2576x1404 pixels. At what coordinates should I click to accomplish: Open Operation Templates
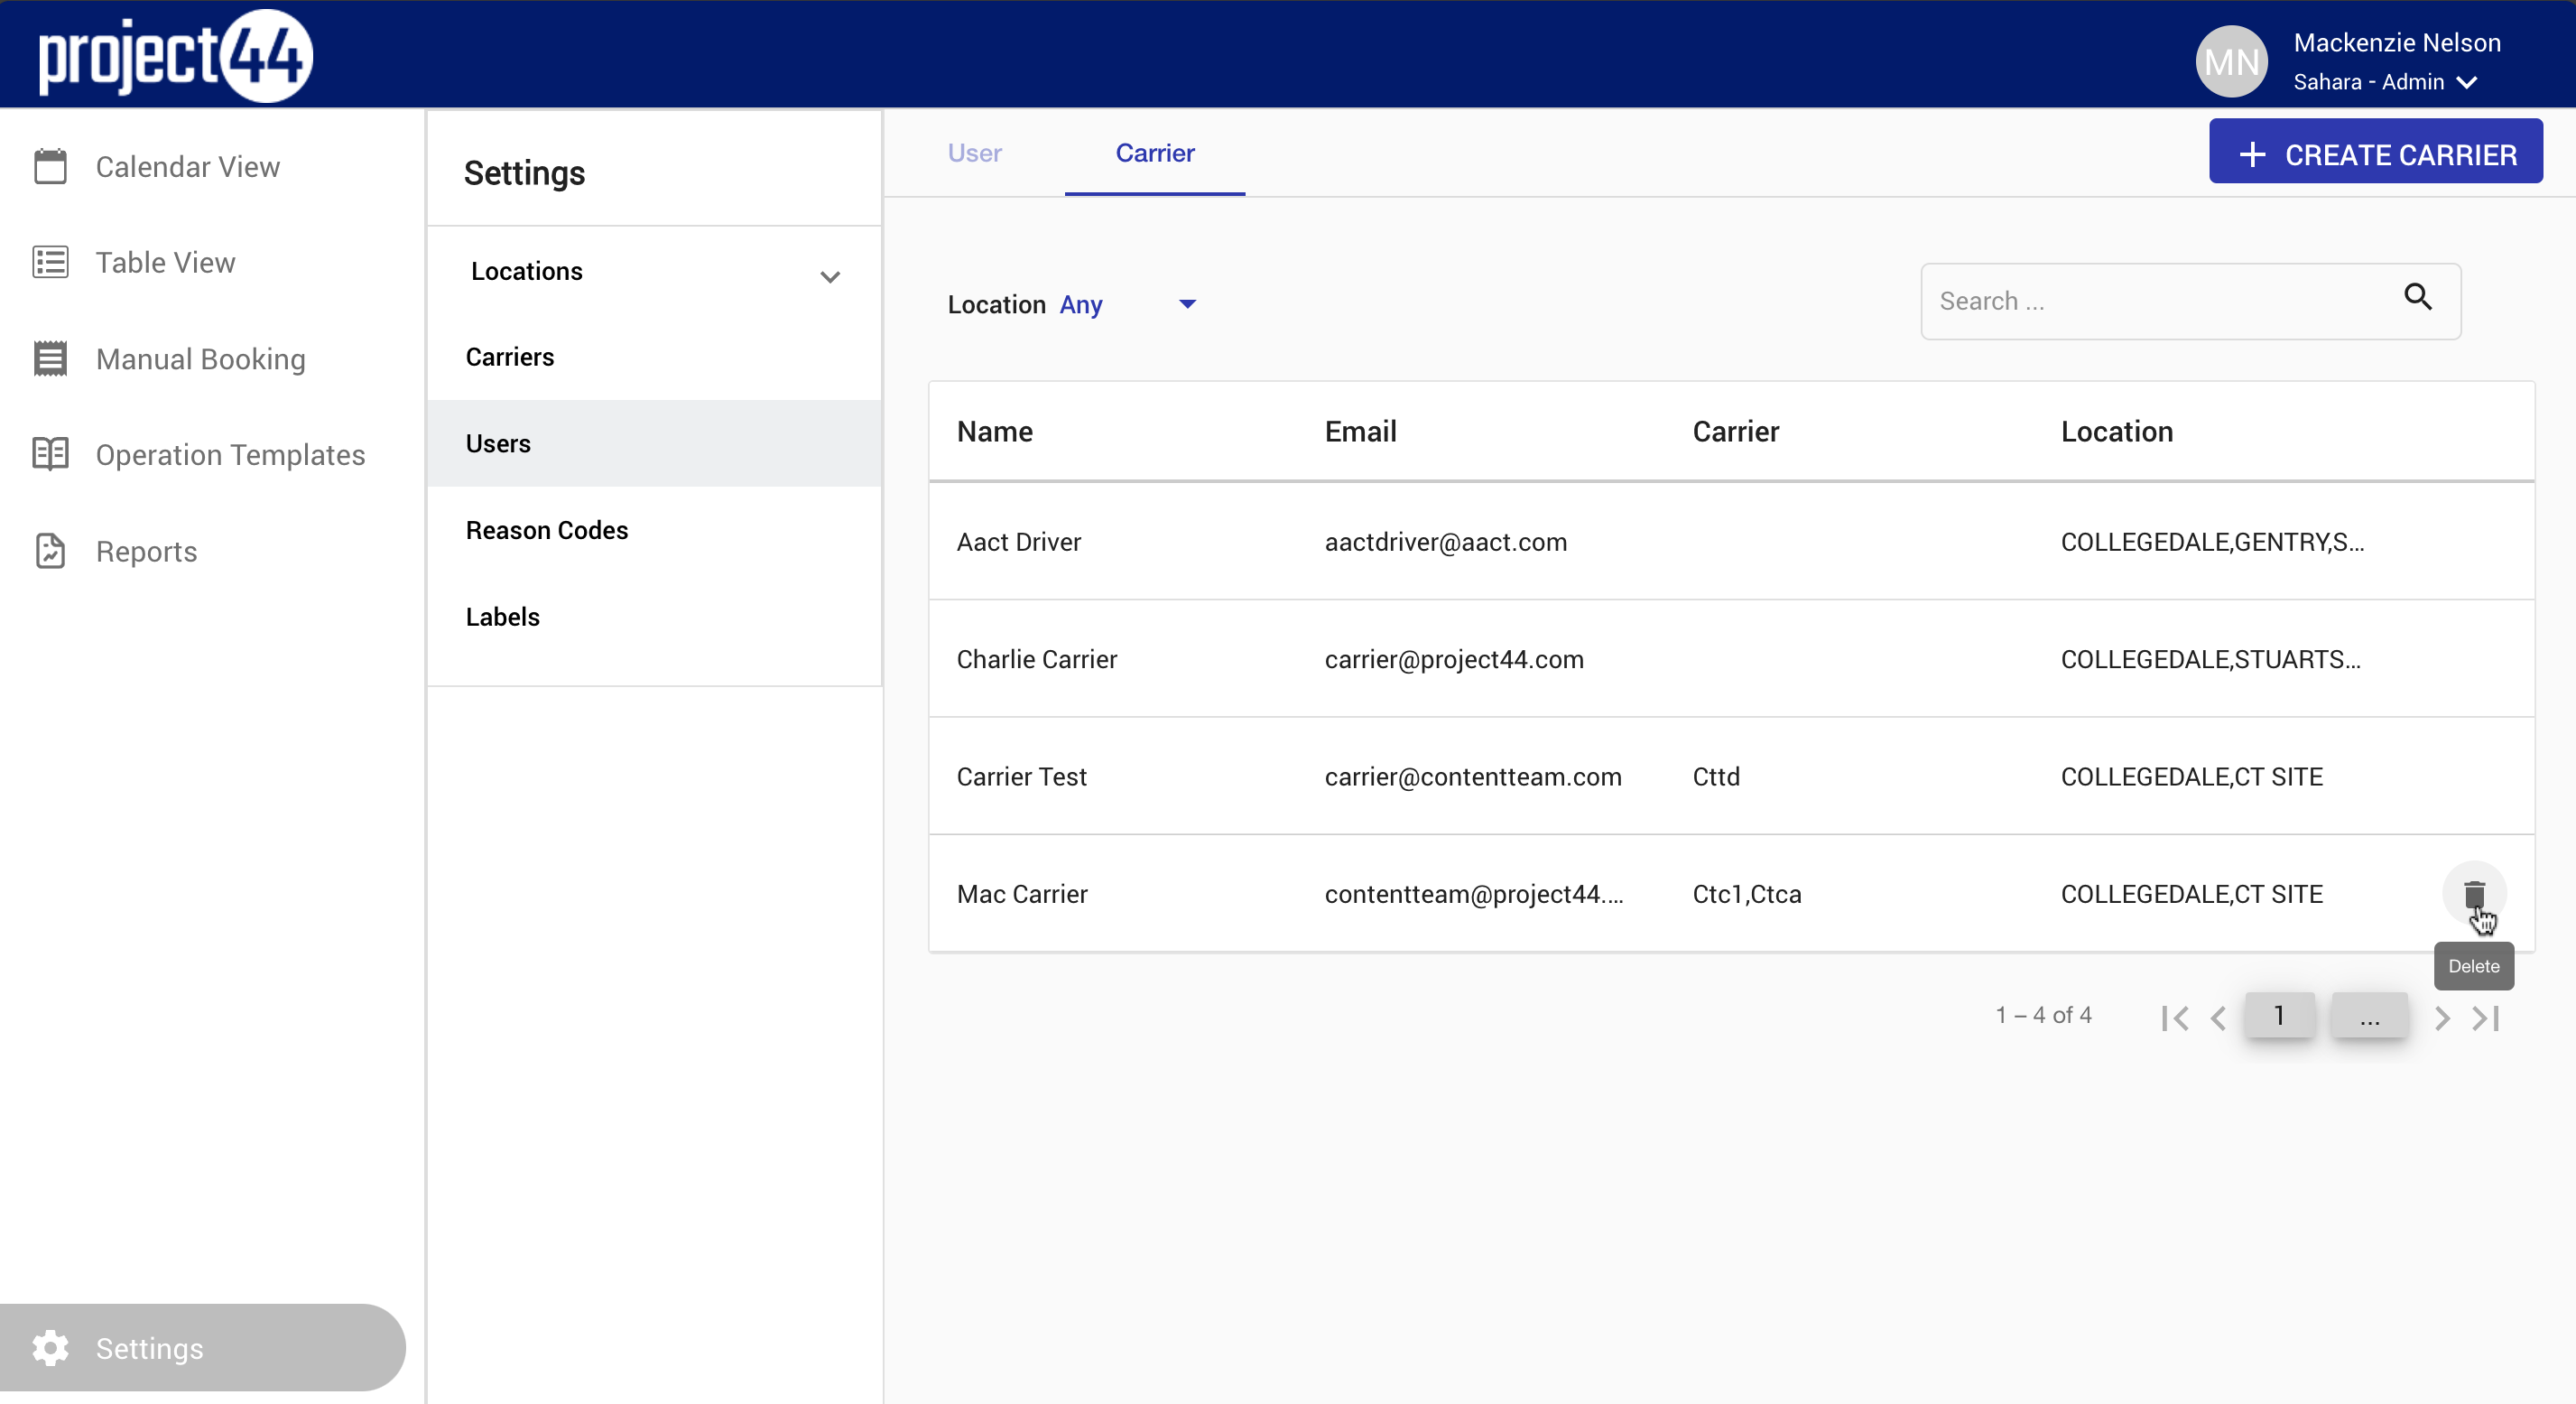tap(230, 454)
